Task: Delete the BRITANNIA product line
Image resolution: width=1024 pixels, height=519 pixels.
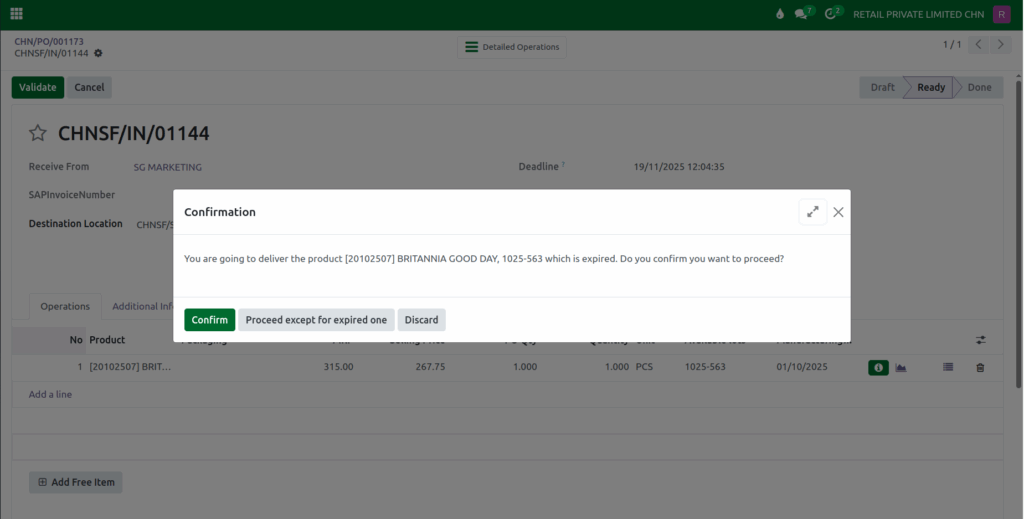Action: pyautogui.click(x=980, y=368)
